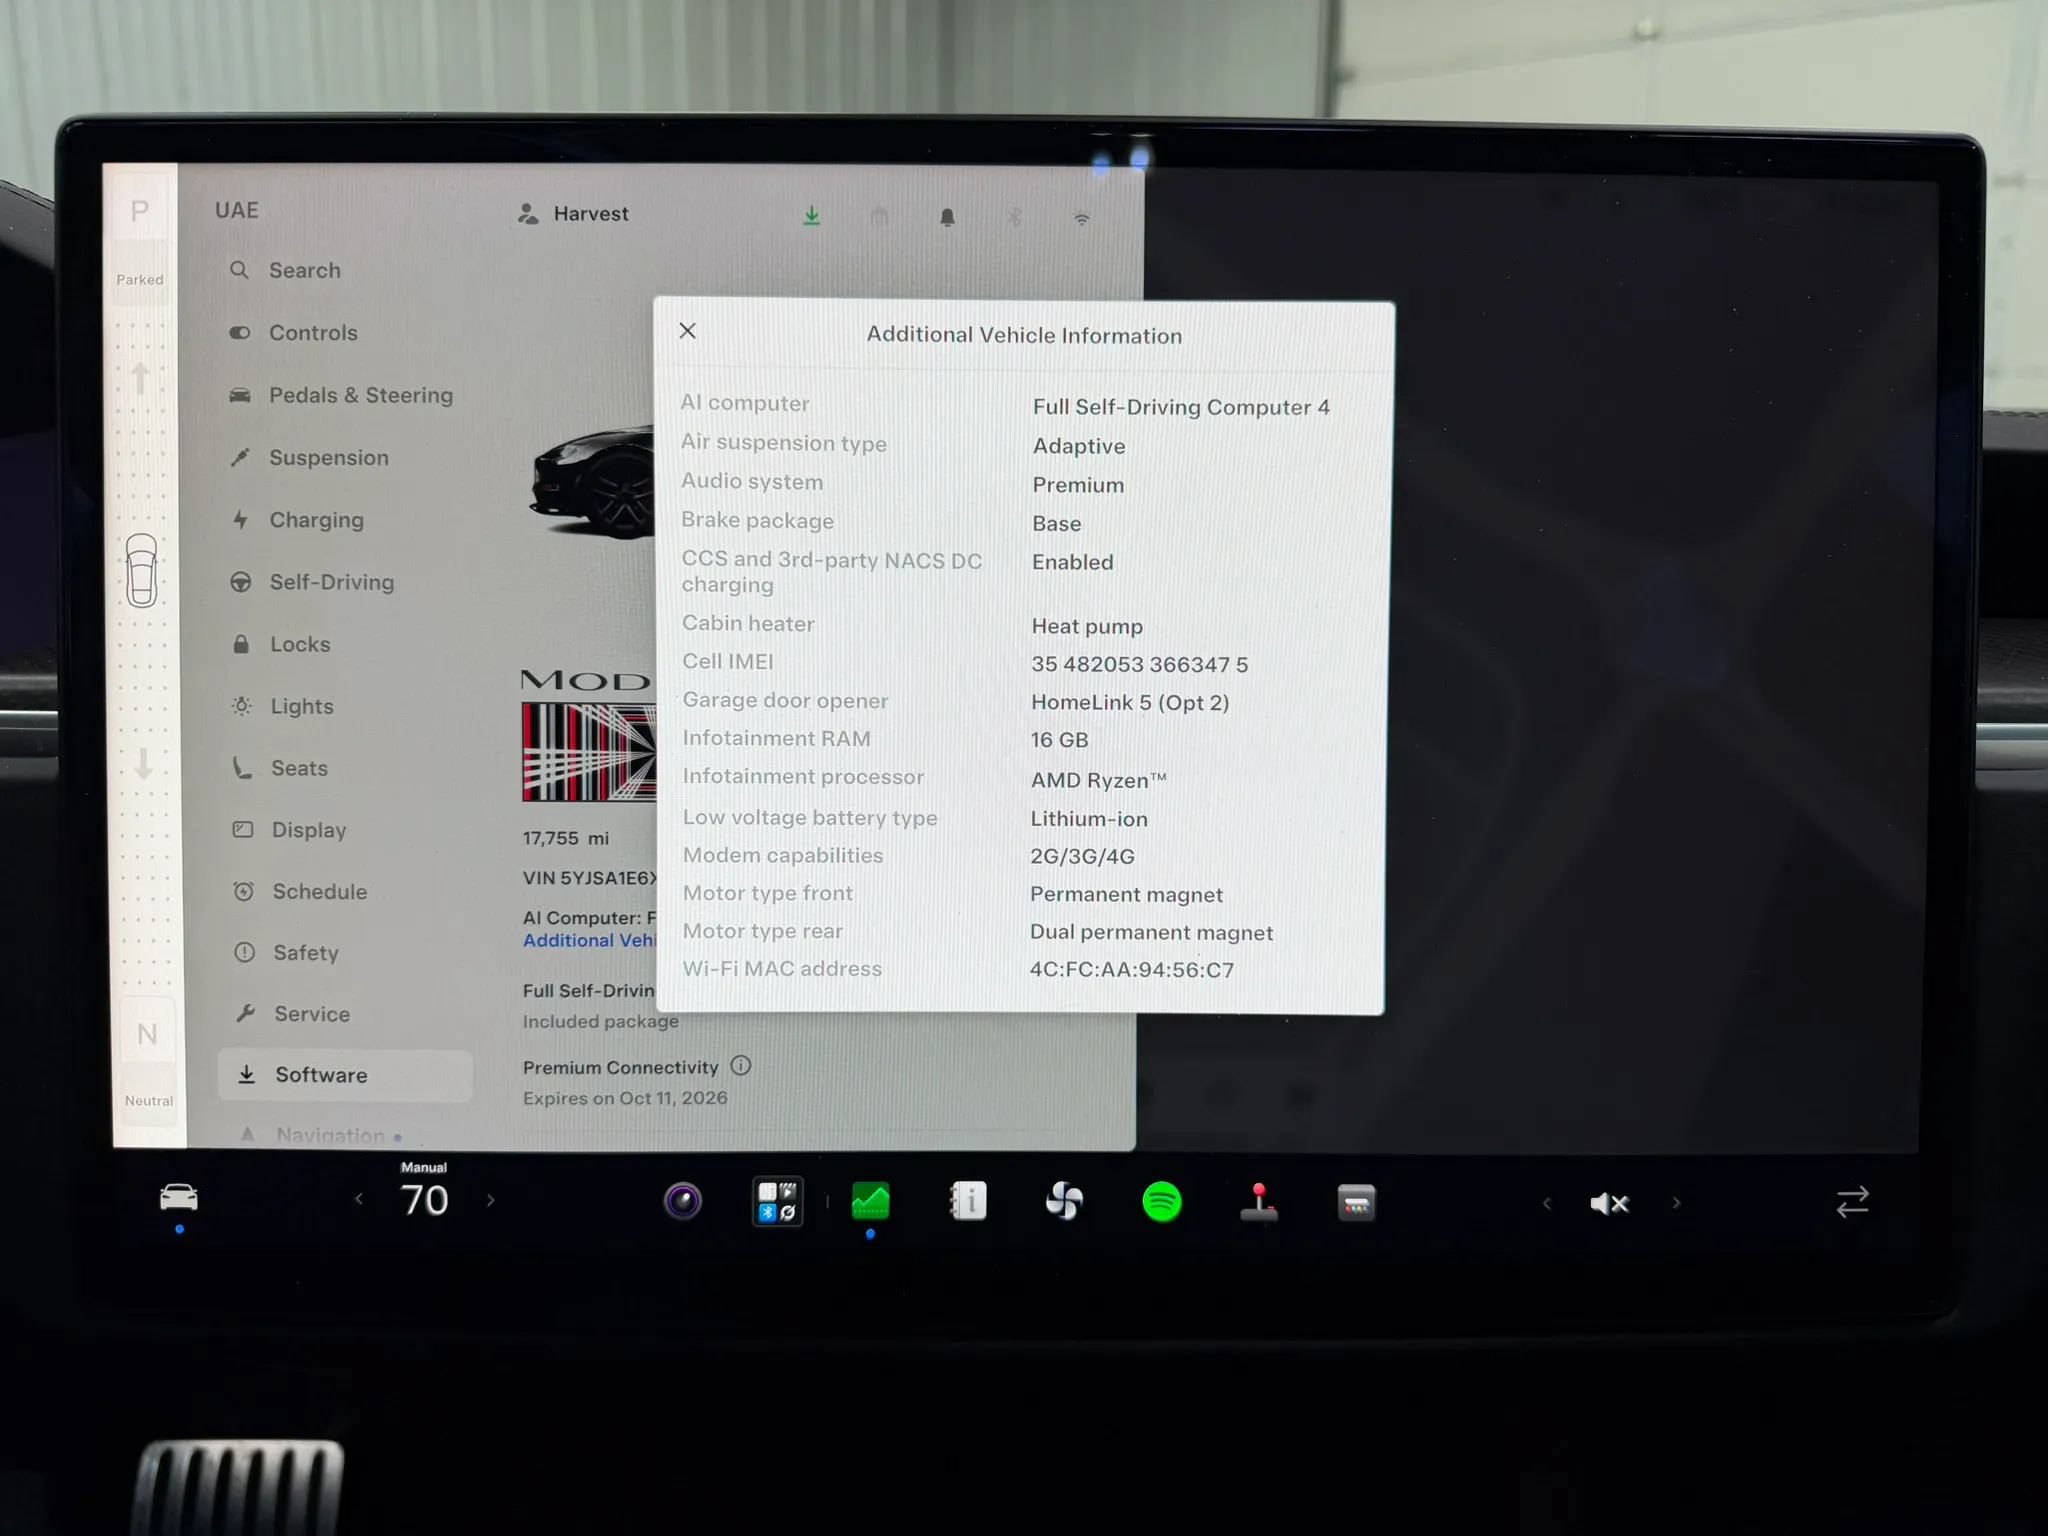Decrease volume with the left arrow
The image size is (2048, 1536).
[1547, 1203]
